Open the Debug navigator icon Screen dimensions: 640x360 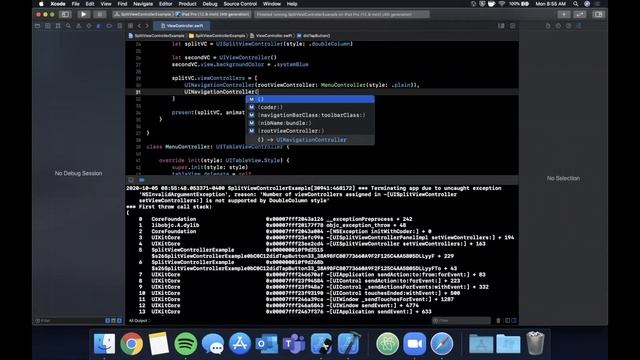click(99, 26)
